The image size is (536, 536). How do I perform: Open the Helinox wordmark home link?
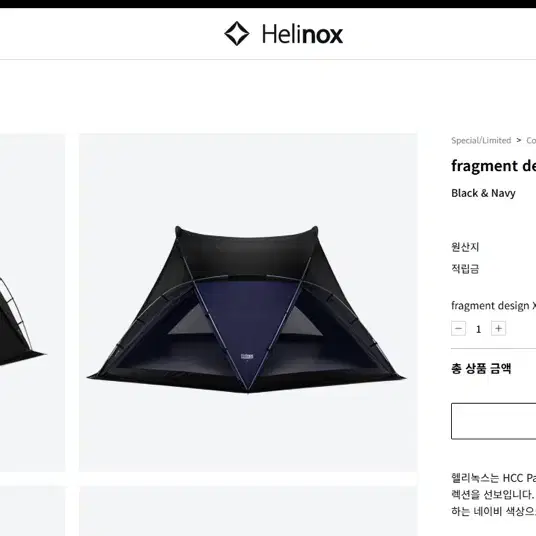click(302, 34)
